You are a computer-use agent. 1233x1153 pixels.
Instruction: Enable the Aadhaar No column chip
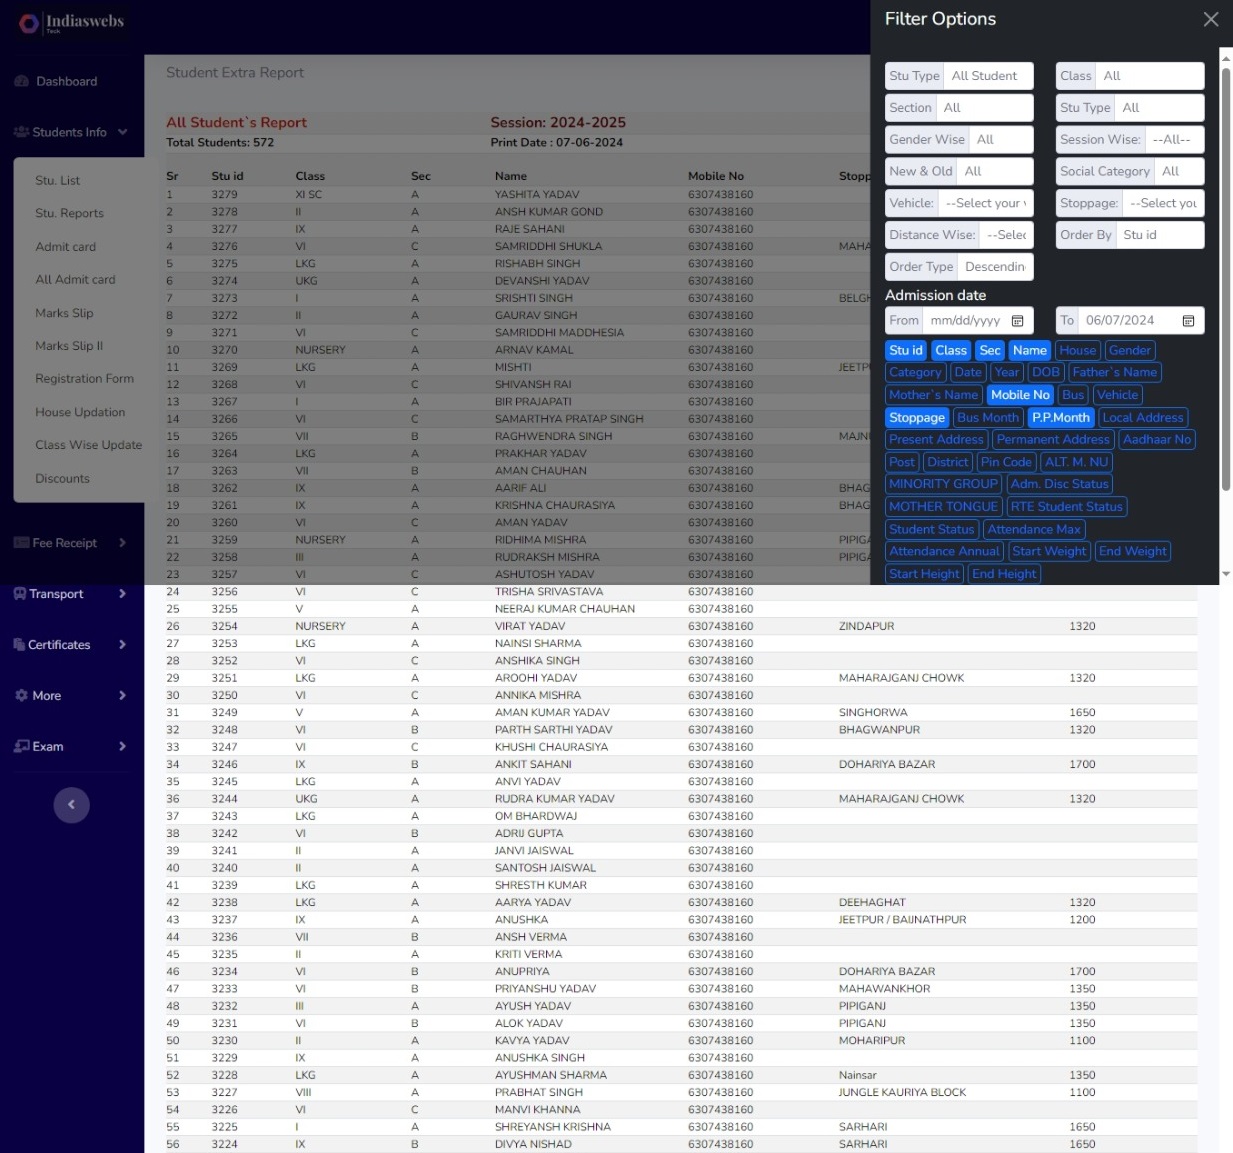point(1157,440)
